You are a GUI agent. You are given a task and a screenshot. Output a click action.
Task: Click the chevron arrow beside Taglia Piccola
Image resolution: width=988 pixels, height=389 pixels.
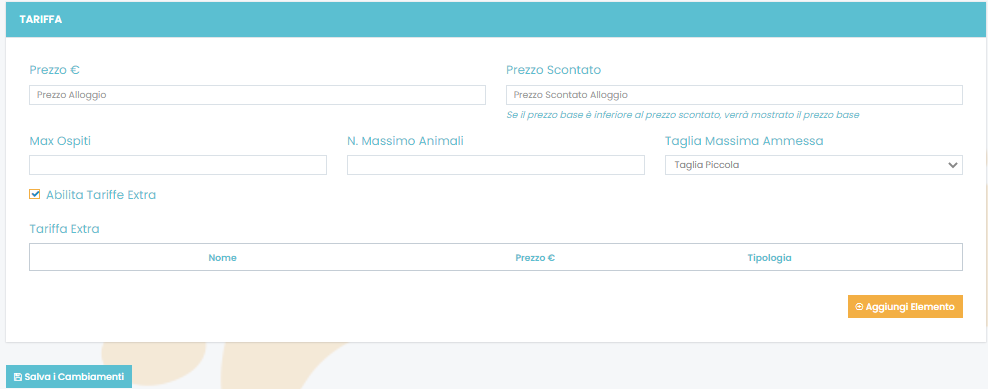coord(952,165)
